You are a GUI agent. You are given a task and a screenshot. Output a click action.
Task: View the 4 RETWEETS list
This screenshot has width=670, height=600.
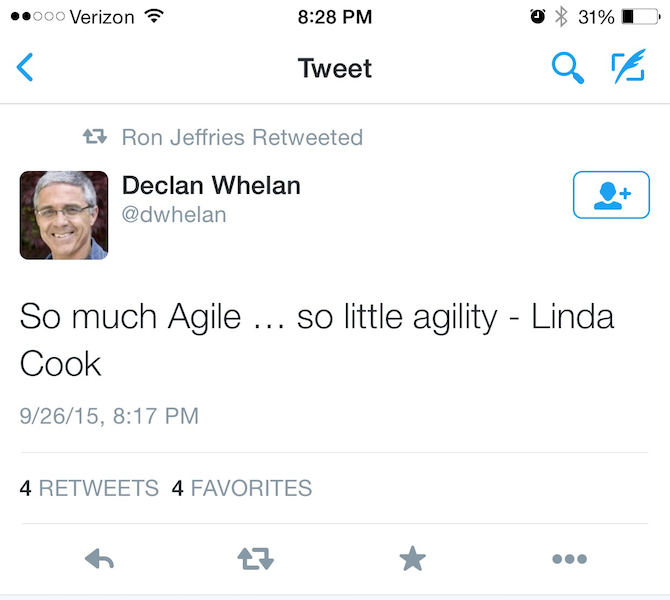(x=89, y=488)
